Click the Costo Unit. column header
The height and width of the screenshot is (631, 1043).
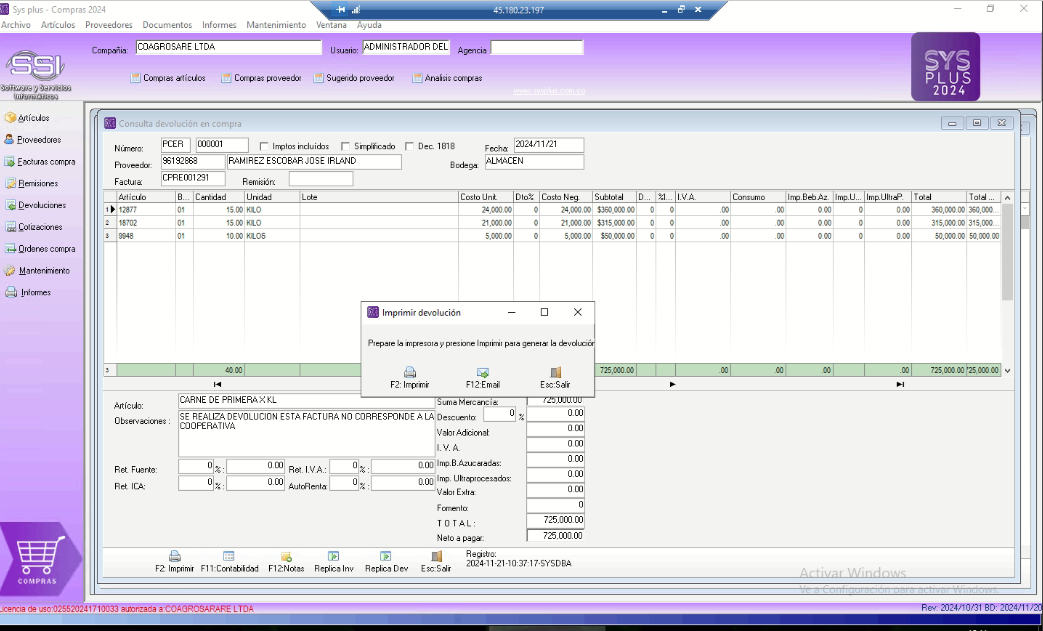(486, 197)
